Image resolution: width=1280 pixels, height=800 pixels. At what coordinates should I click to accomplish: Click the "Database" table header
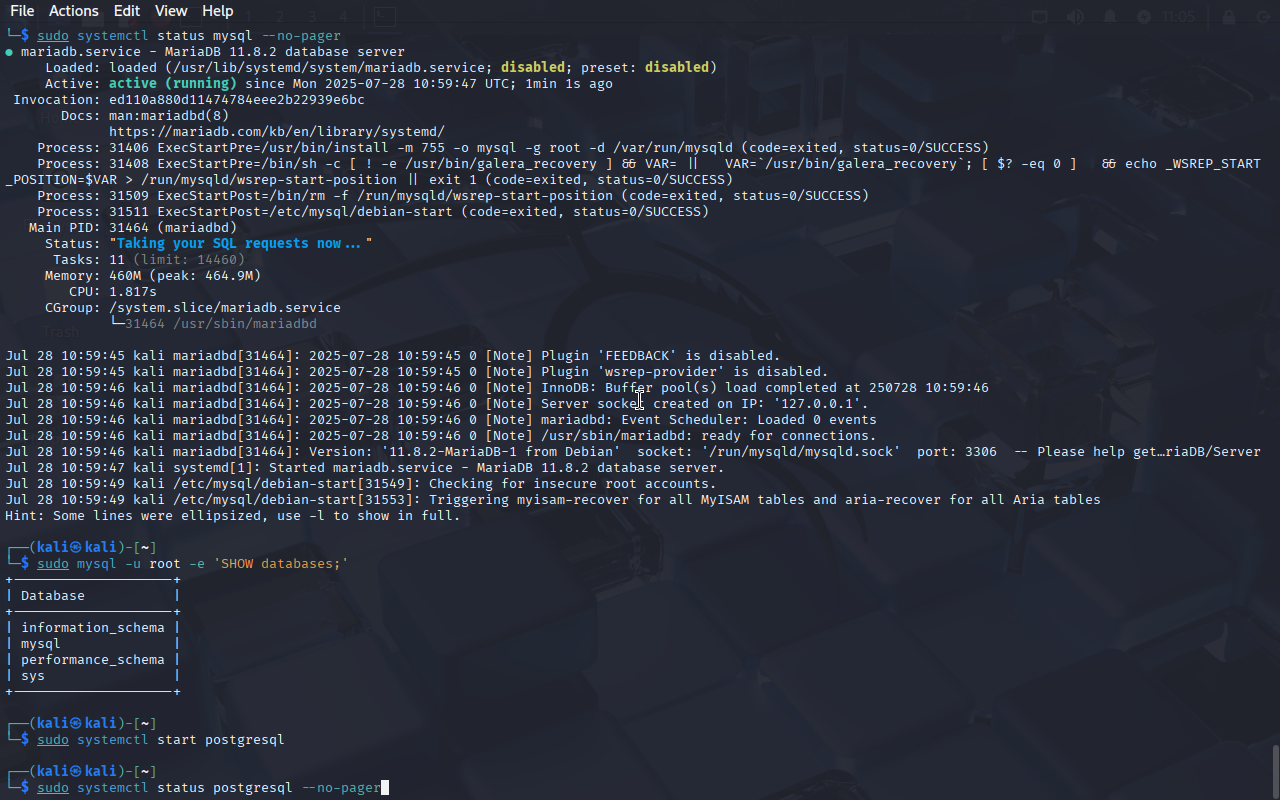53,596
